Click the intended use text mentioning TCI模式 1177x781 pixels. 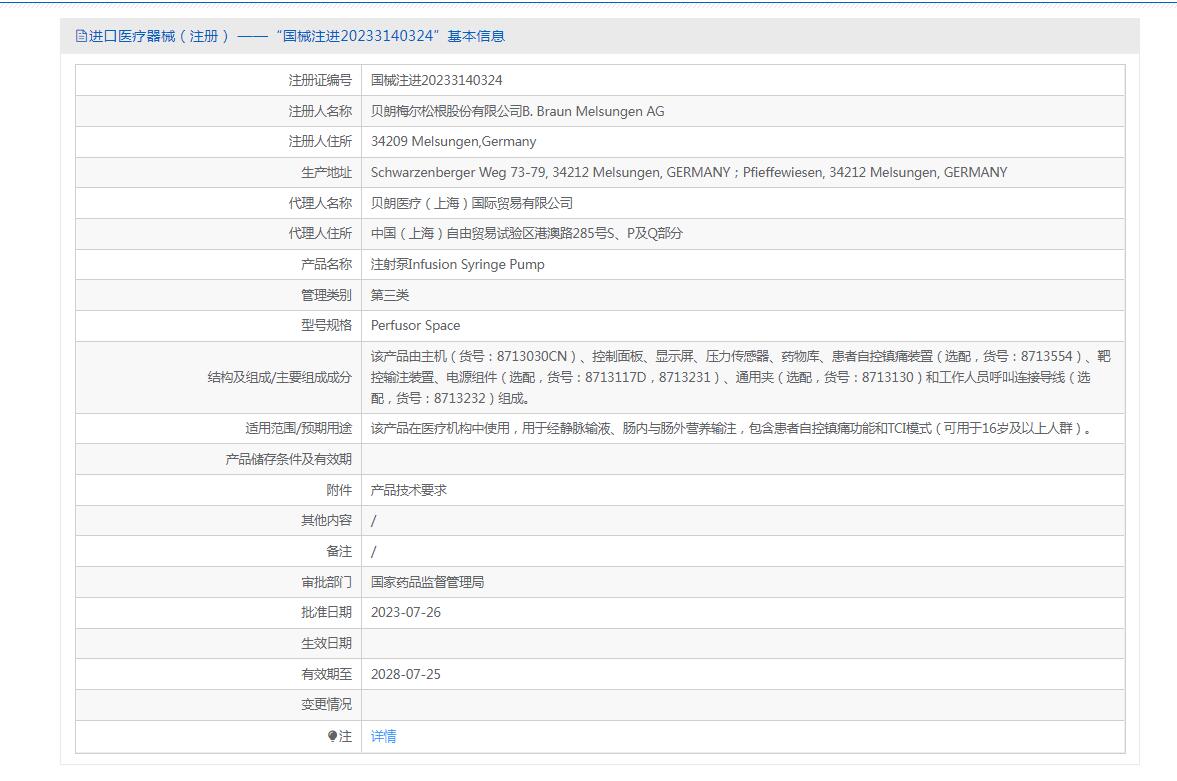[x=732, y=428]
